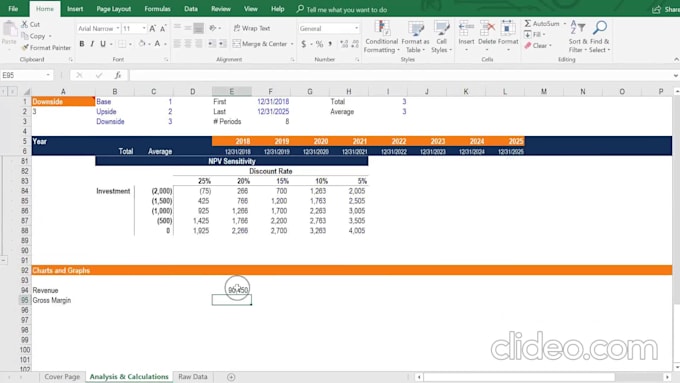The width and height of the screenshot is (680, 383).
Task: Click the horizontal scrollbar
Action: 519,377
